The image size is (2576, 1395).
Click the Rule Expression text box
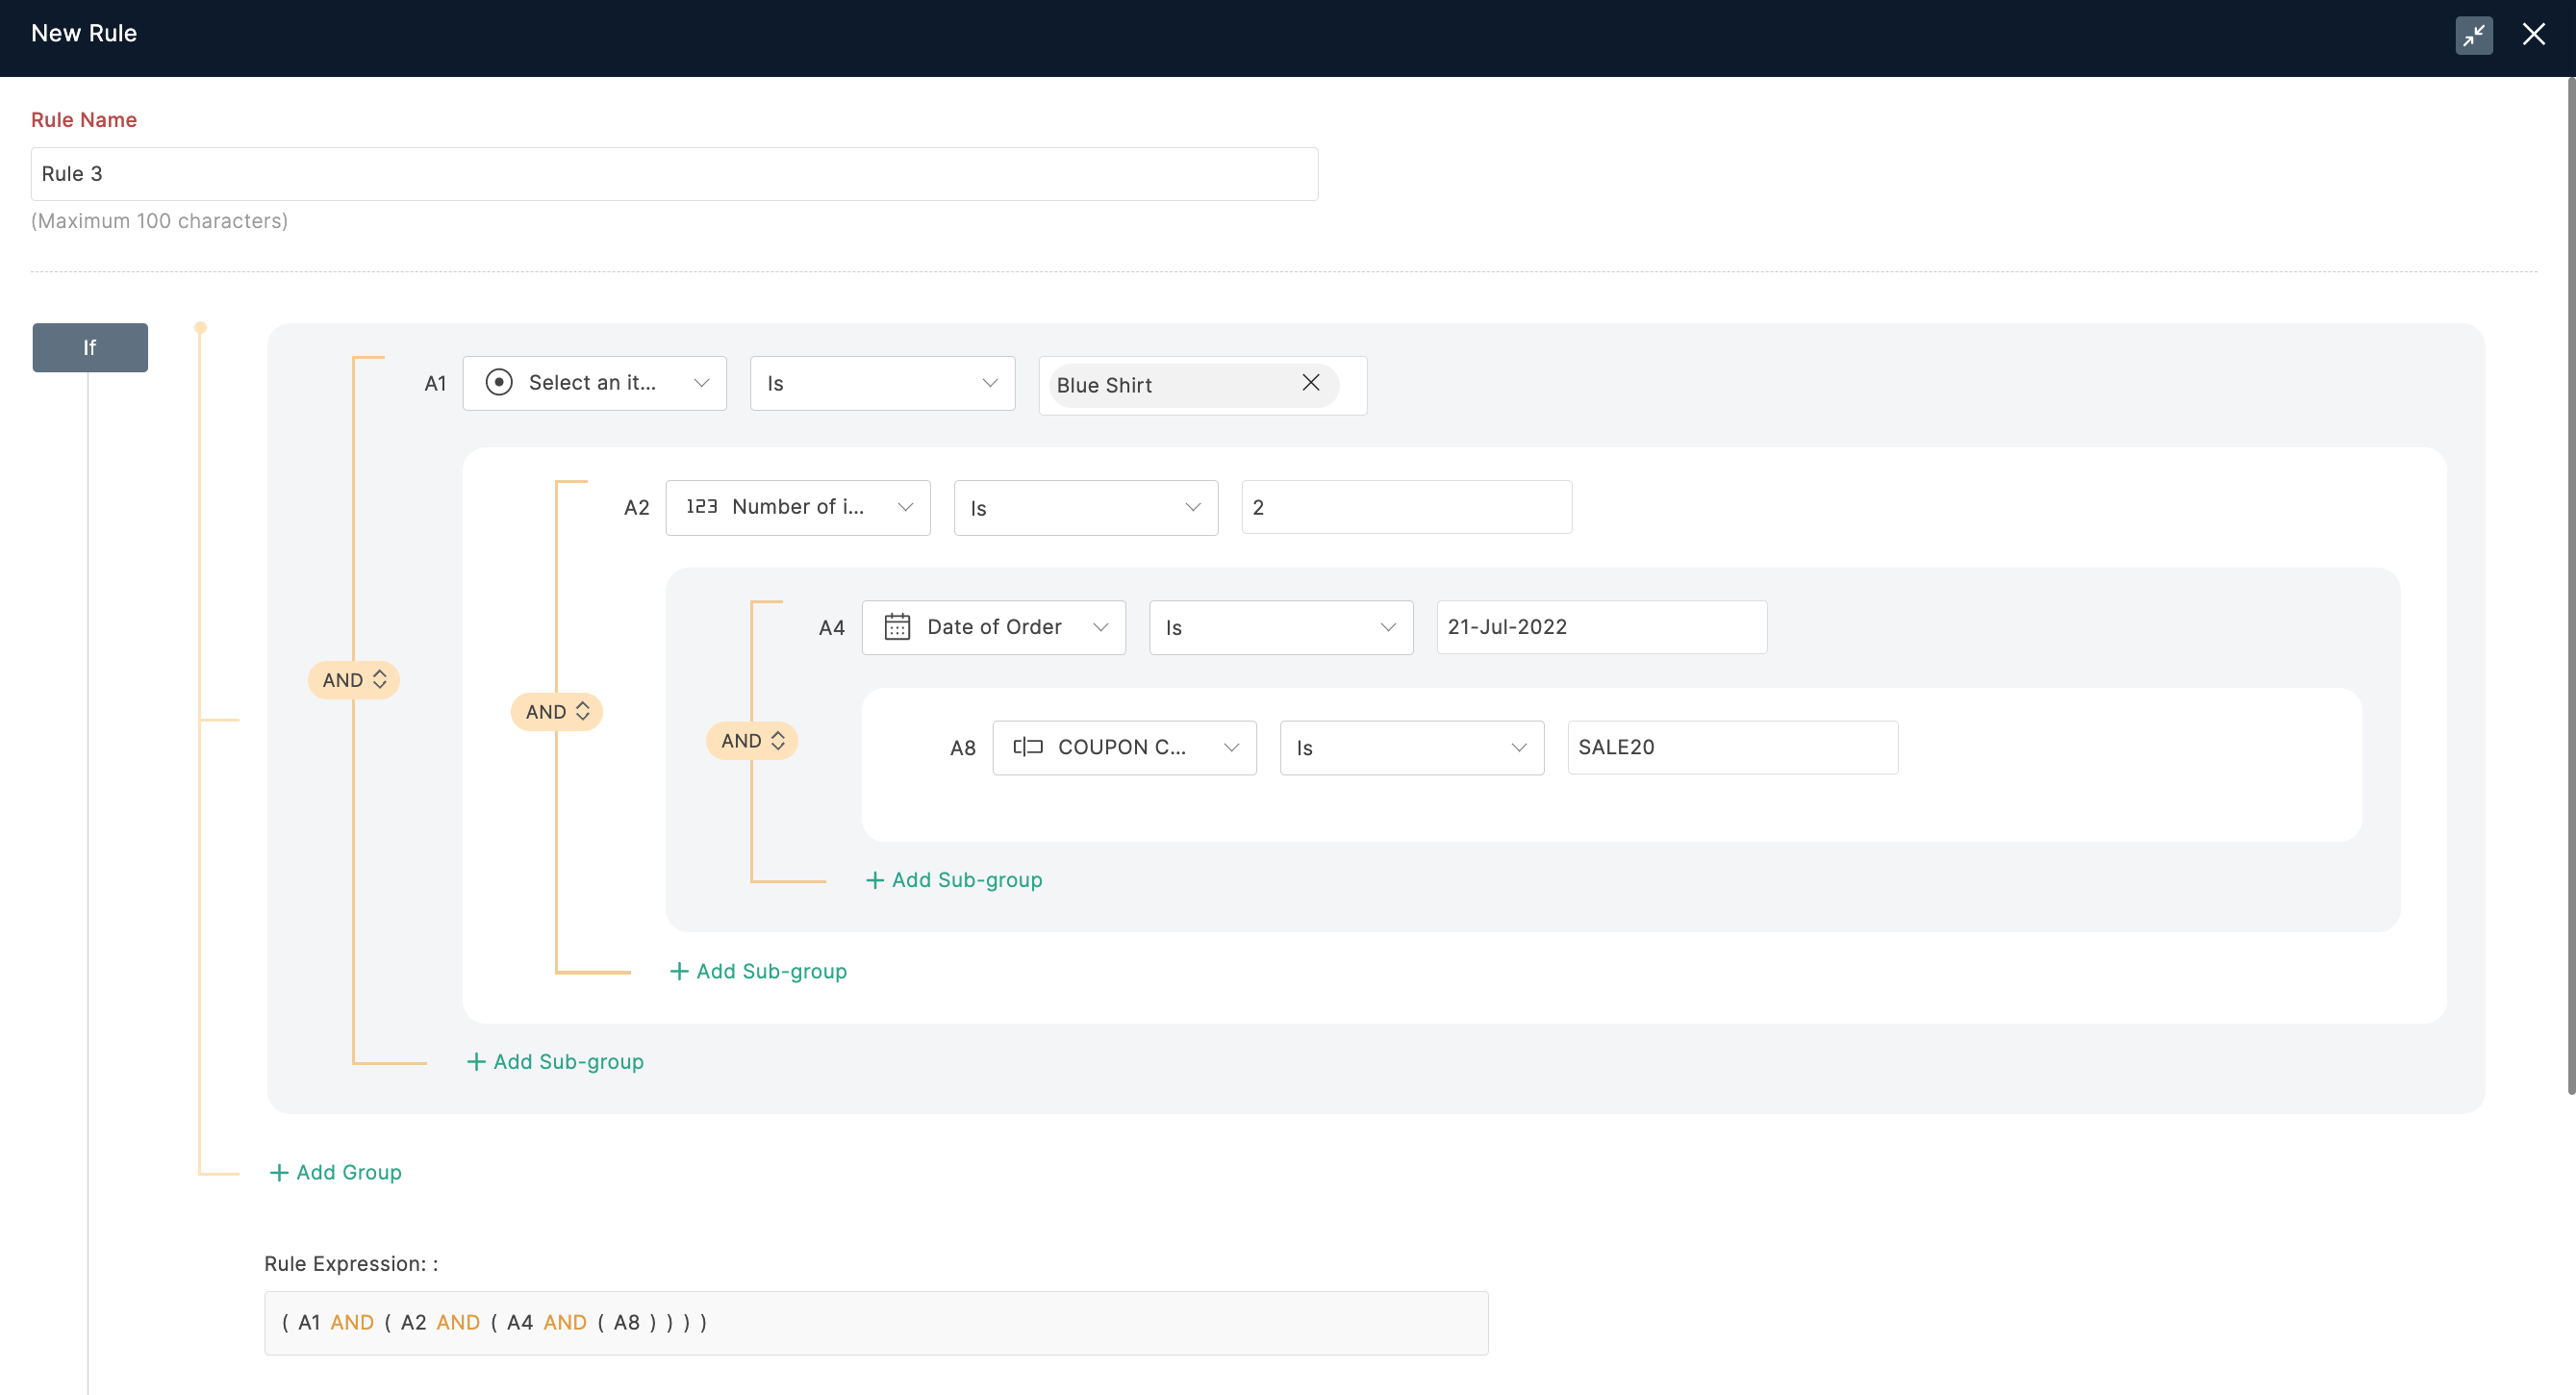pos(876,1322)
